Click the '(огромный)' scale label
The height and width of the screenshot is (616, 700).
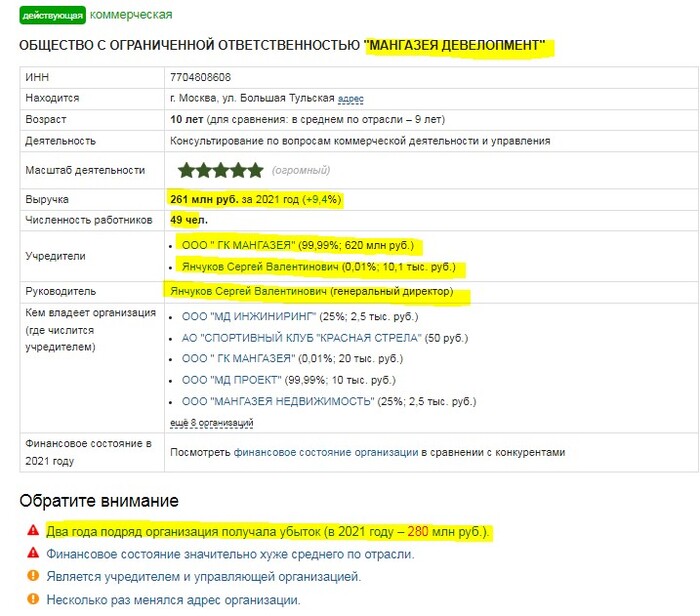301,170
